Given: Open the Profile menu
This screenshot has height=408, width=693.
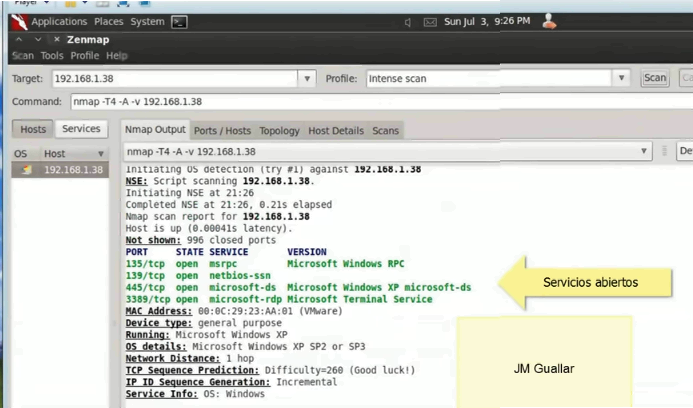Looking at the screenshot, I should tap(85, 56).
